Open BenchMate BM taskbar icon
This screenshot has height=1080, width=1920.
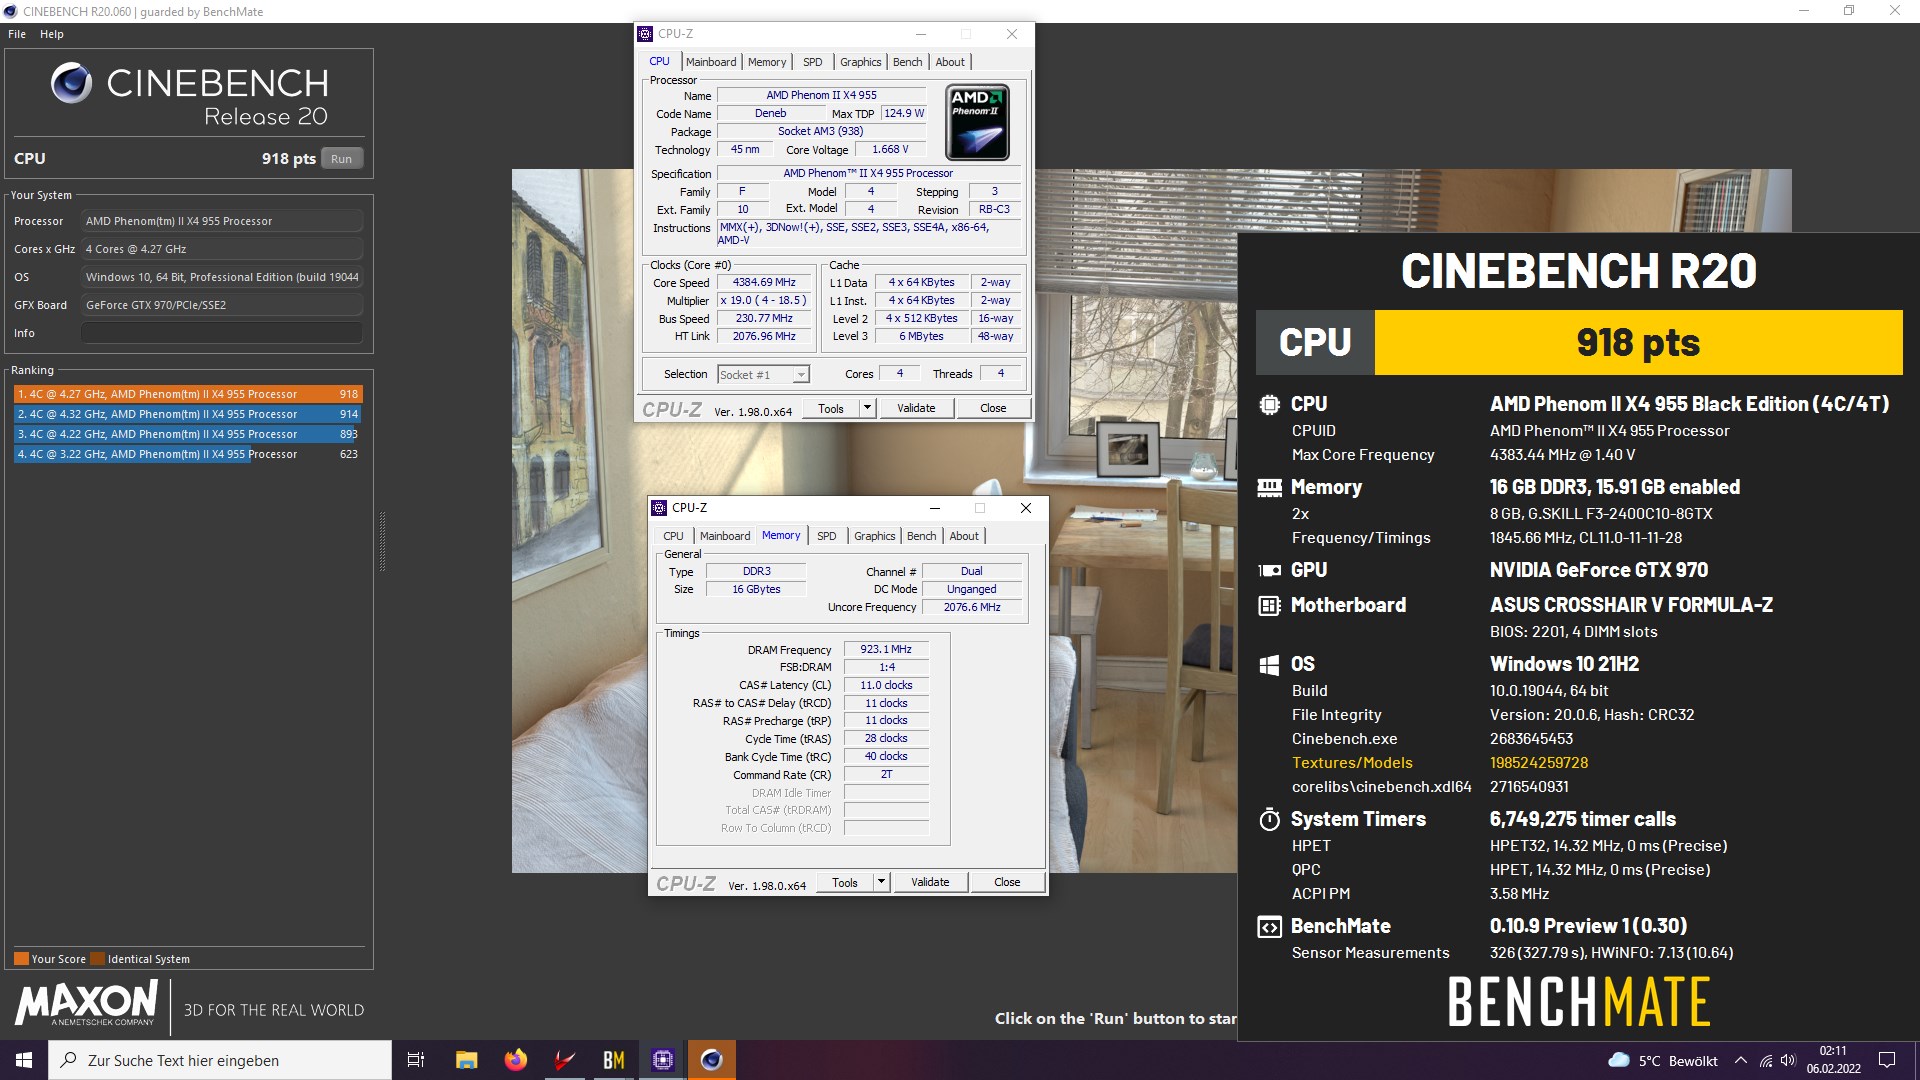tap(613, 1060)
